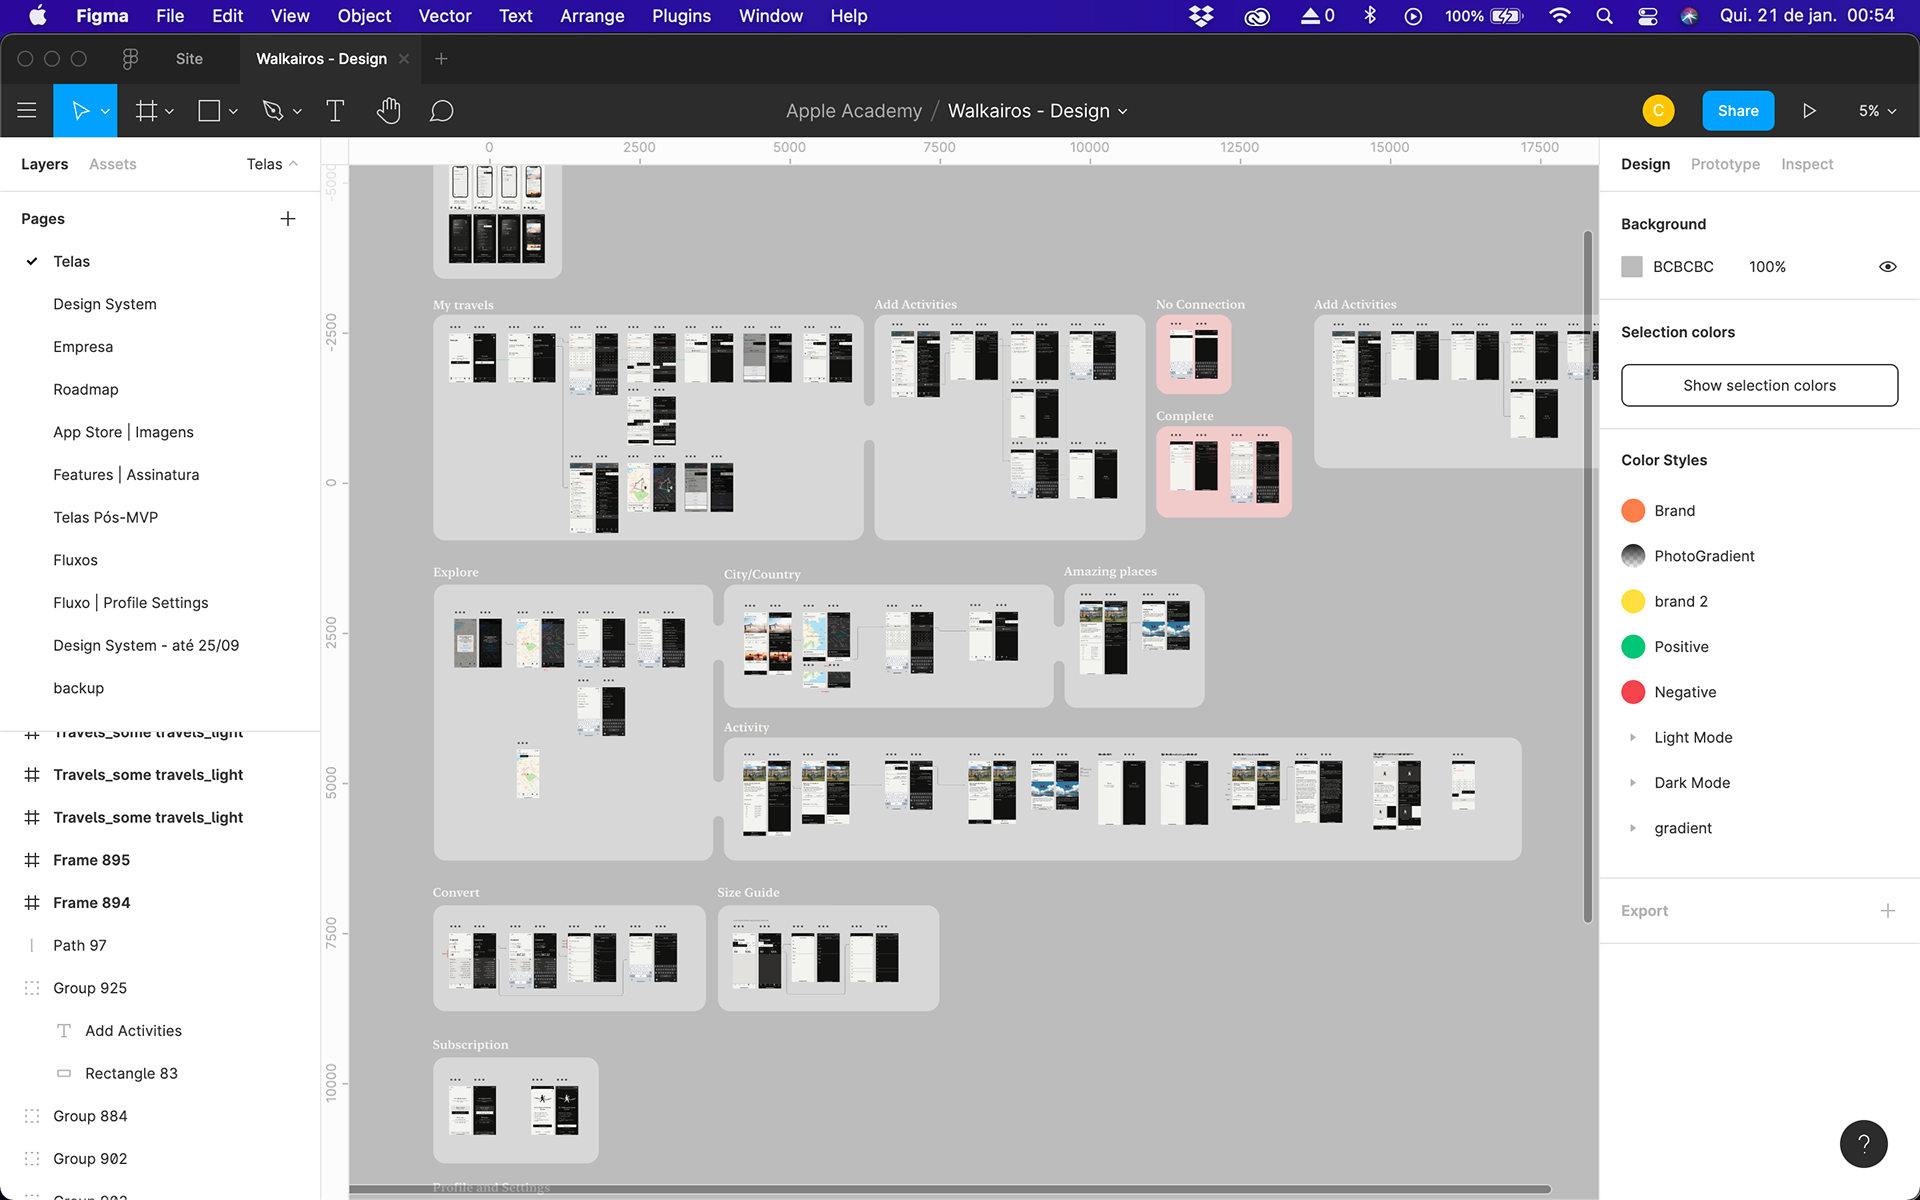Expand the Dark Mode color styles
This screenshot has width=1920, height=1200.
pyautogui.click(x=1633, y=783)
